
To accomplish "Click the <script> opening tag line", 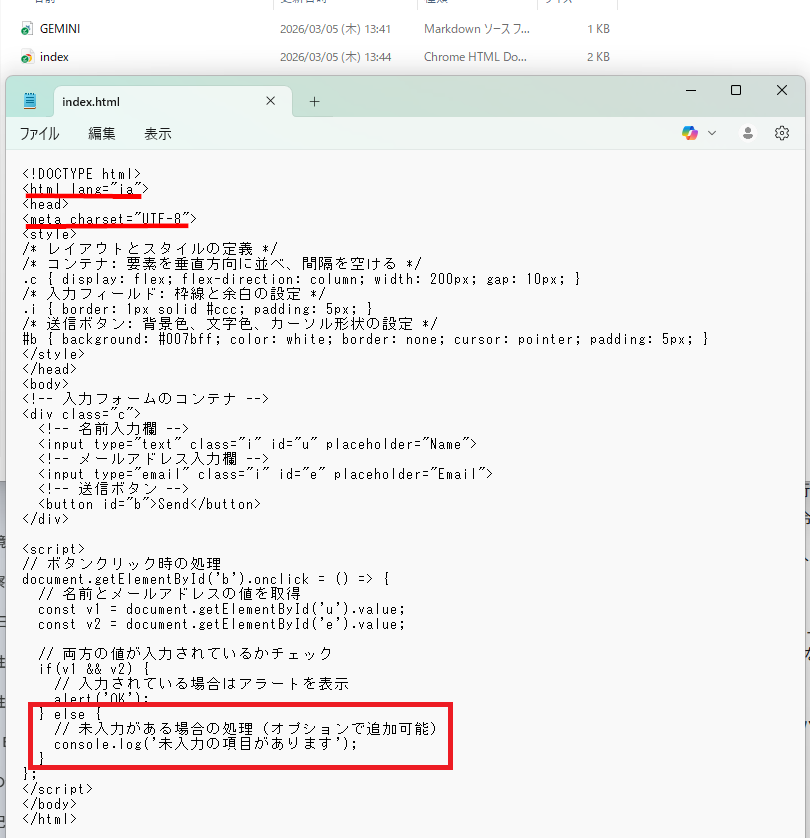I will tap(53, 549).
